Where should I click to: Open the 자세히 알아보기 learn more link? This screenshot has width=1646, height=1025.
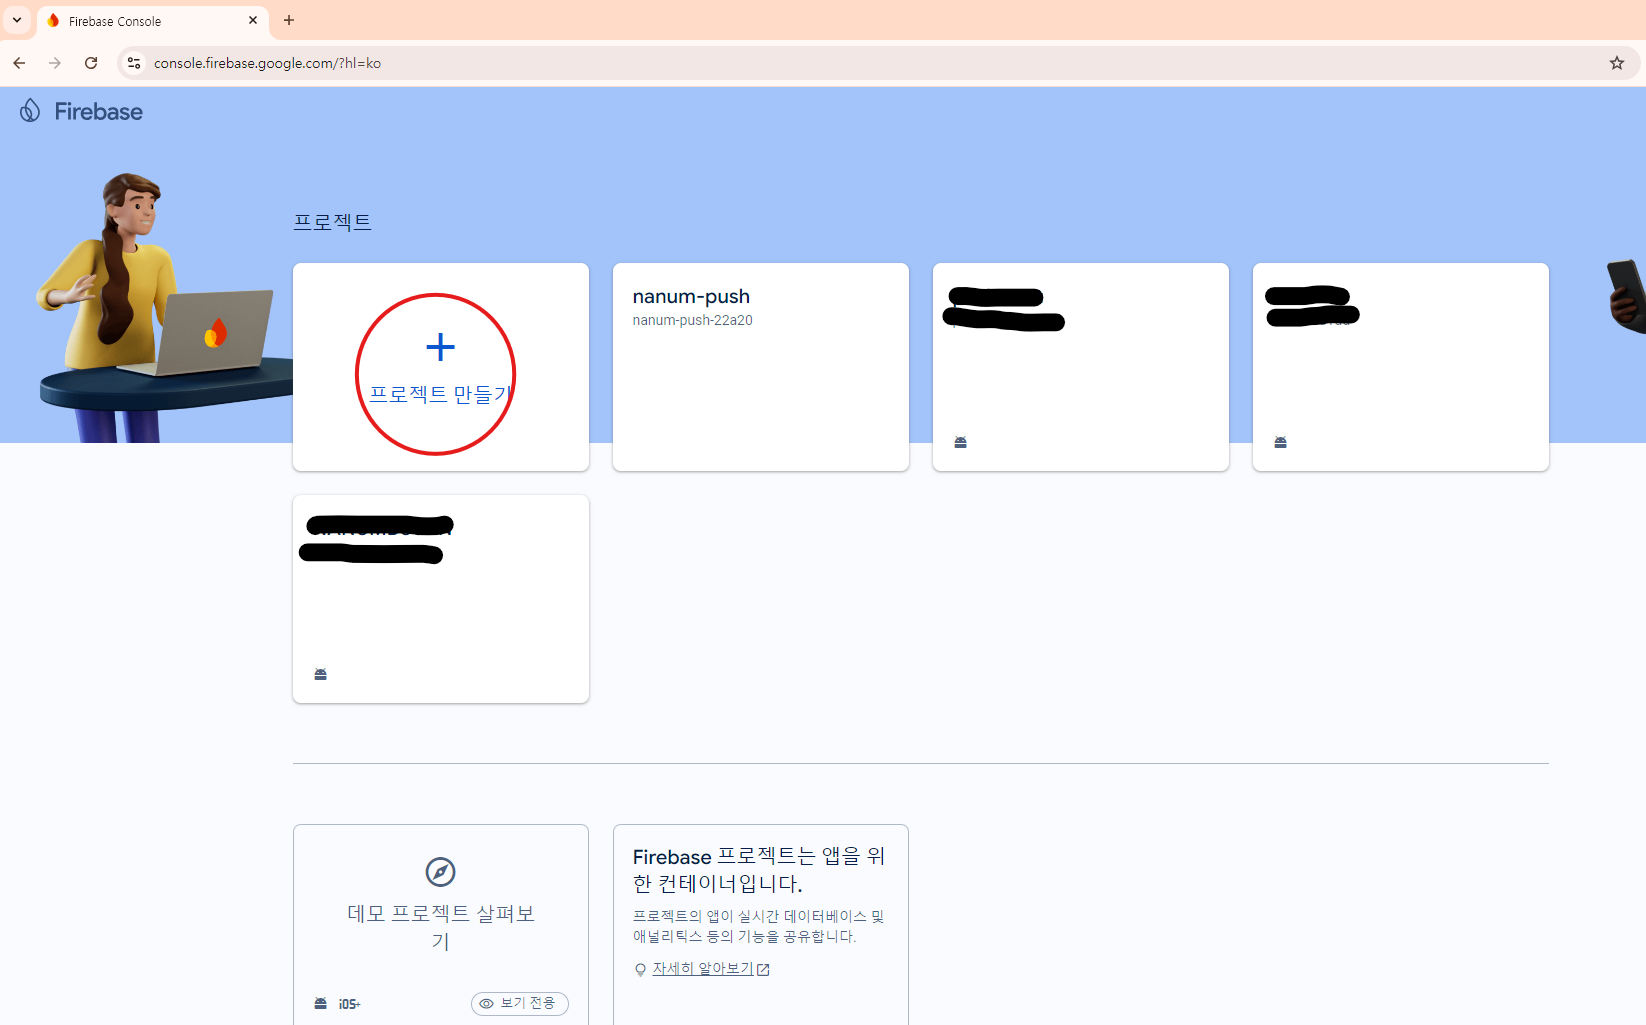tap(702, 968)
